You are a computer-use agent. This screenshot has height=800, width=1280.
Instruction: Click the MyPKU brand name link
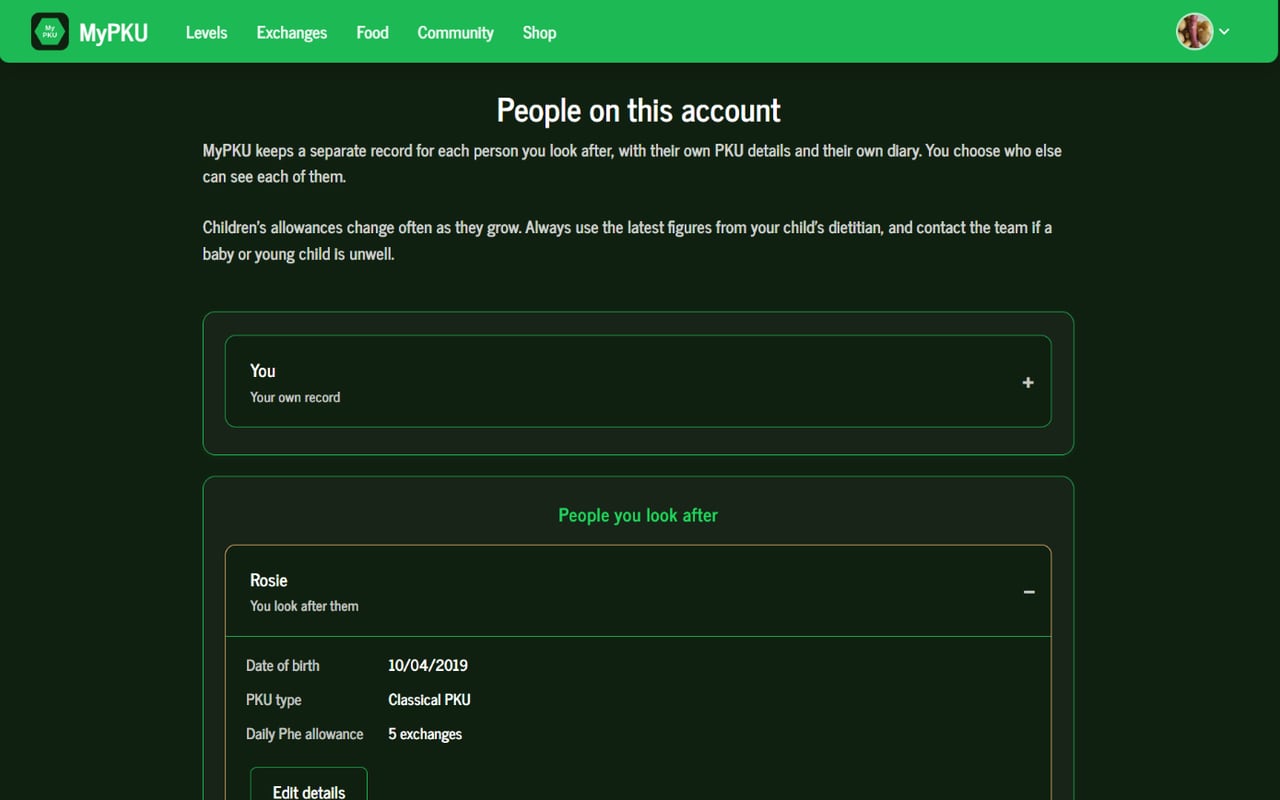(x=114, y=33)
